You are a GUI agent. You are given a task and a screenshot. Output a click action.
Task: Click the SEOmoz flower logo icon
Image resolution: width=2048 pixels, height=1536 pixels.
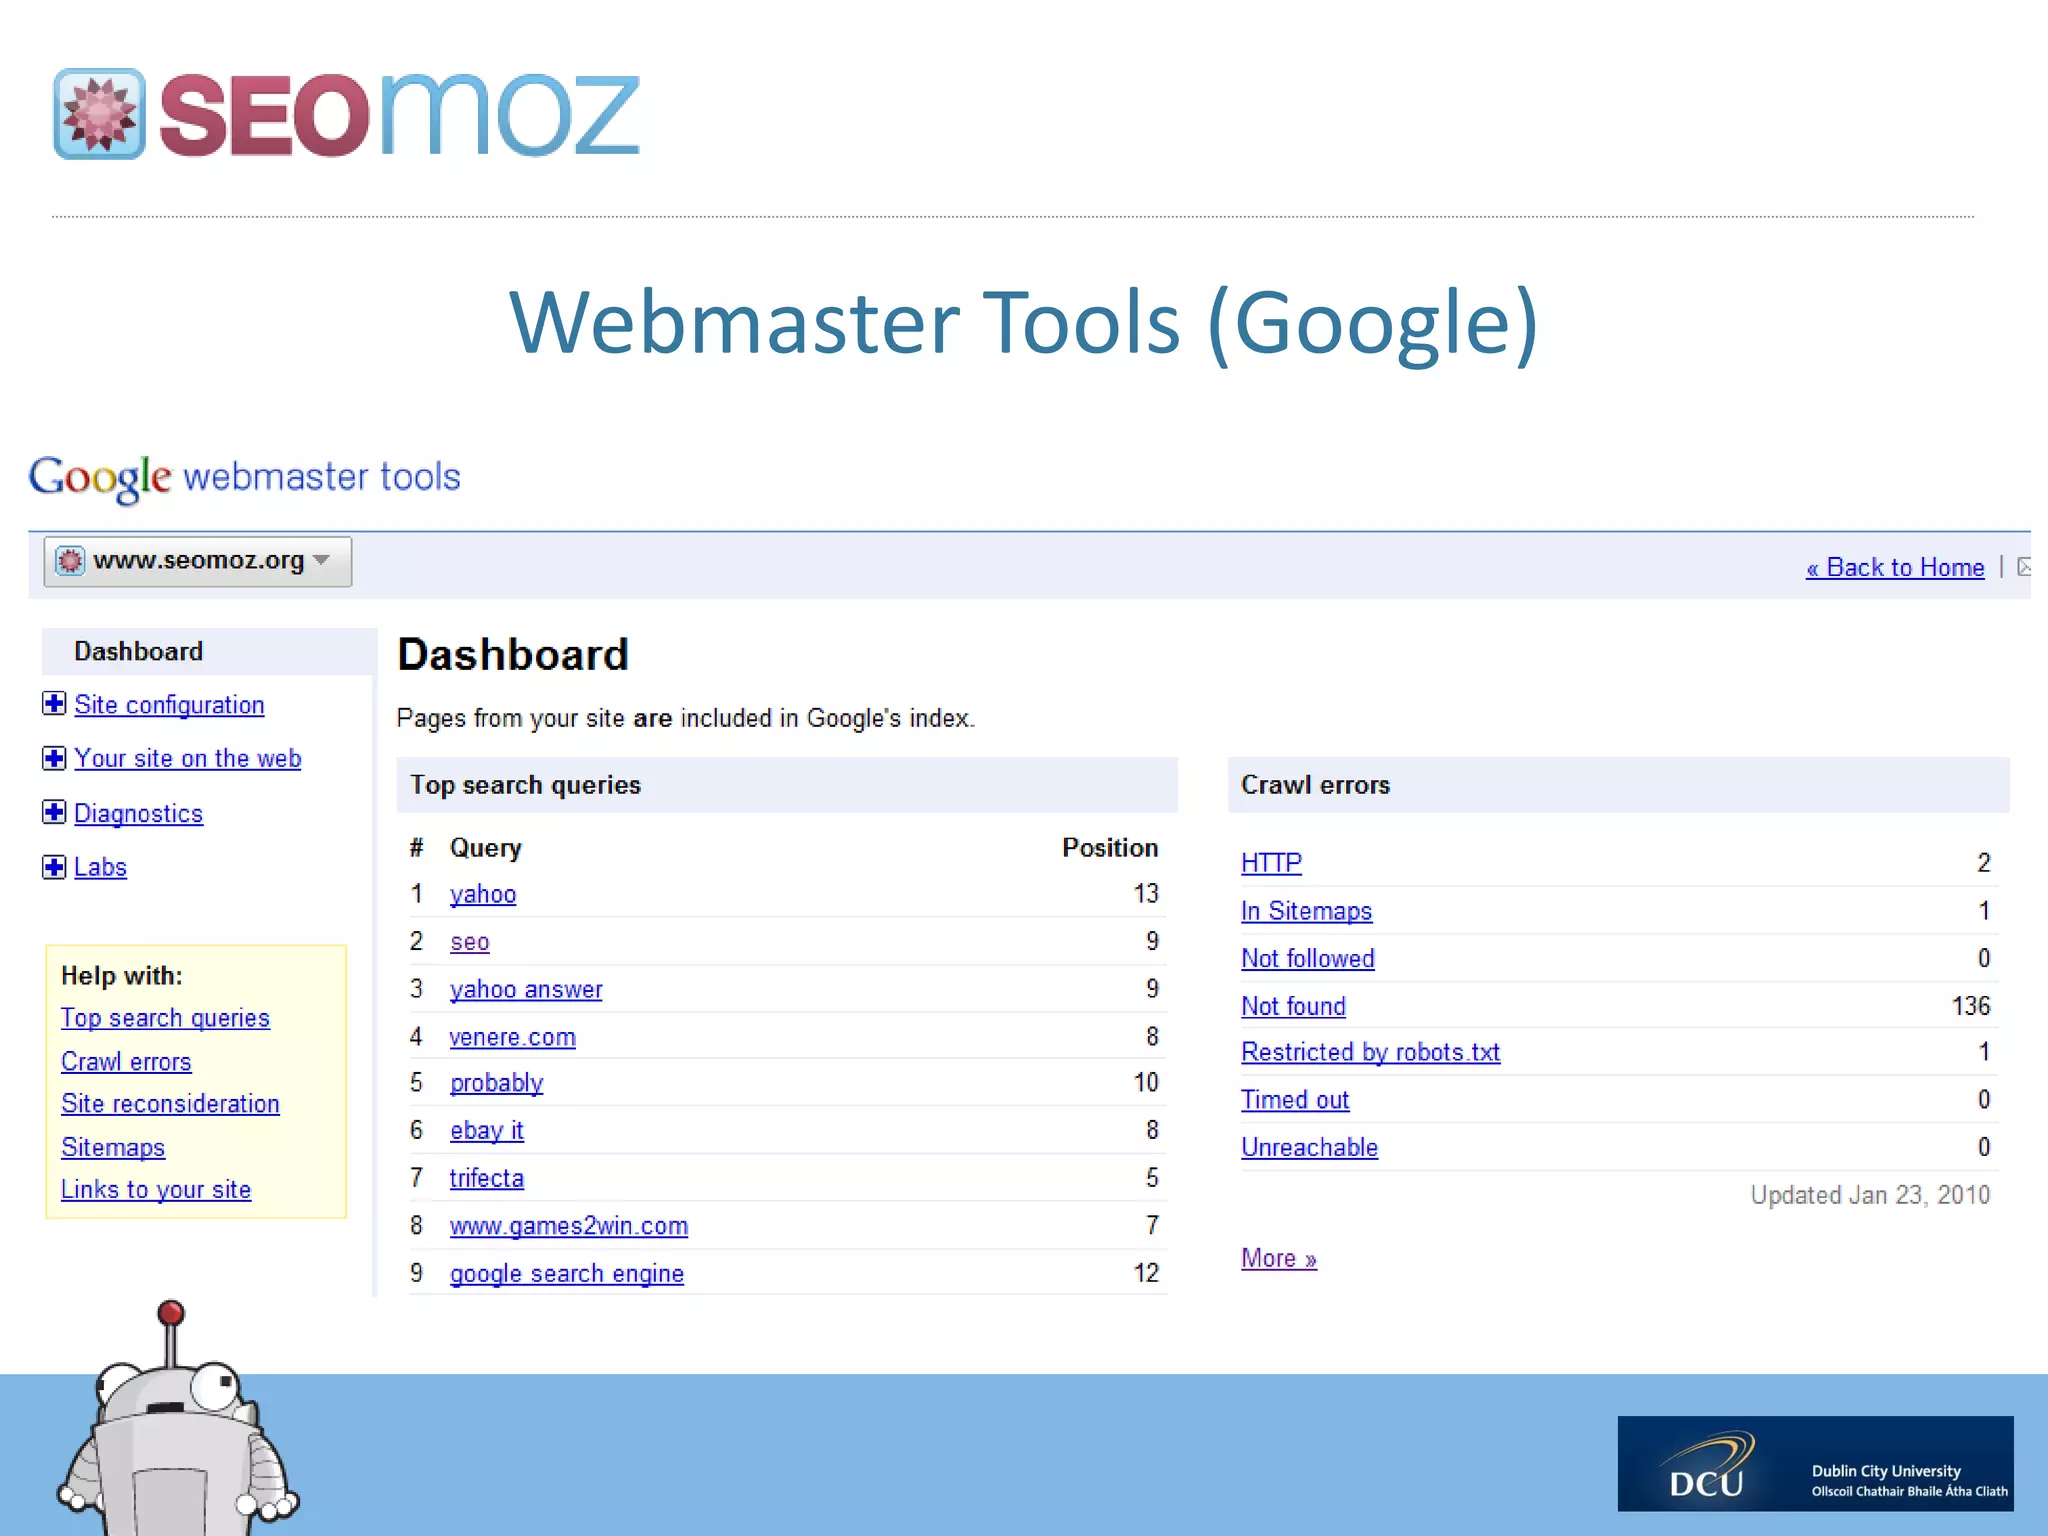(99, 114)
